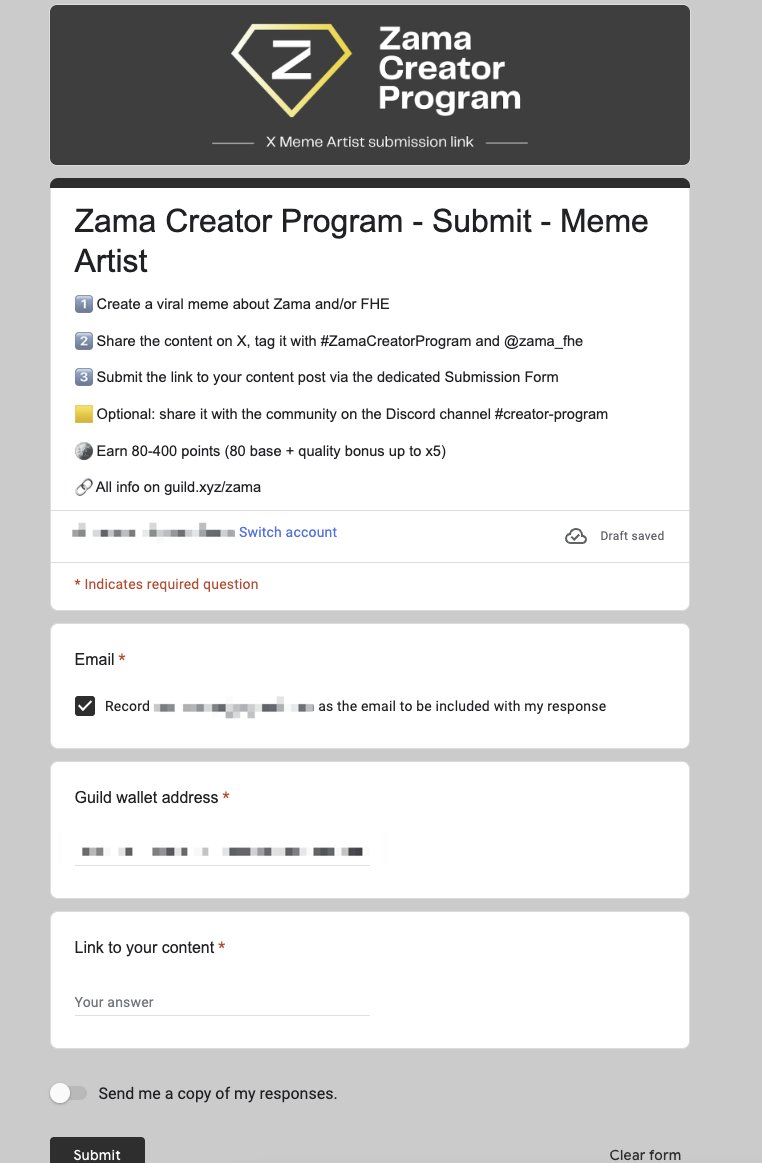Click the keycap 1 emoji bullet
This screenshot has height=1163, width=762.
83,304
